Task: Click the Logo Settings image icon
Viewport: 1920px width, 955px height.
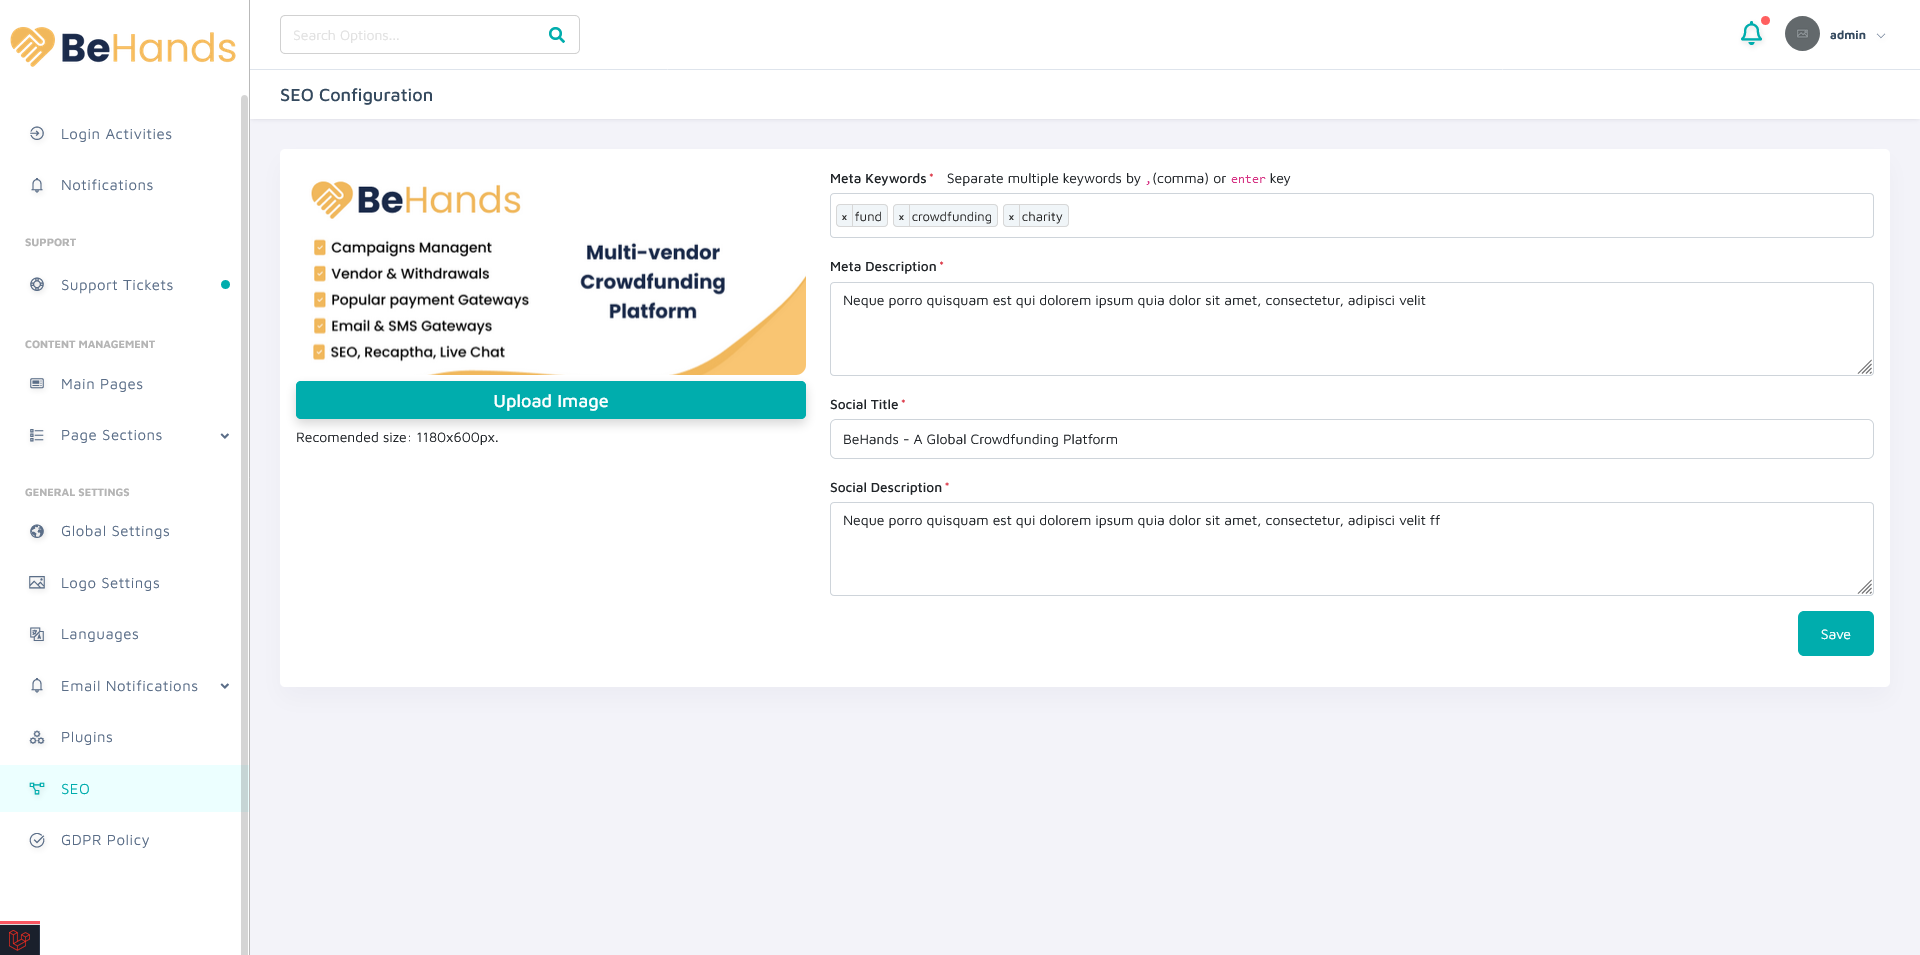Action: pos(37,583)
